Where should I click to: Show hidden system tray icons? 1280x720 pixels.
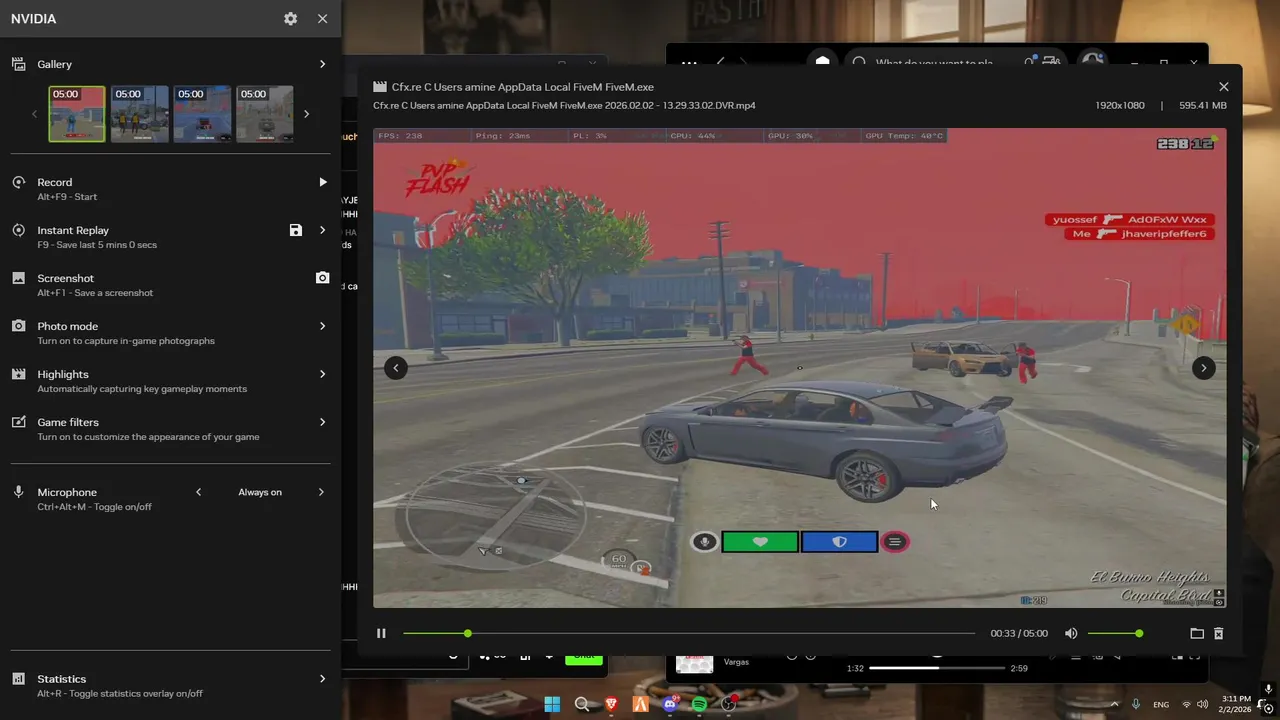click(1114, 704)
